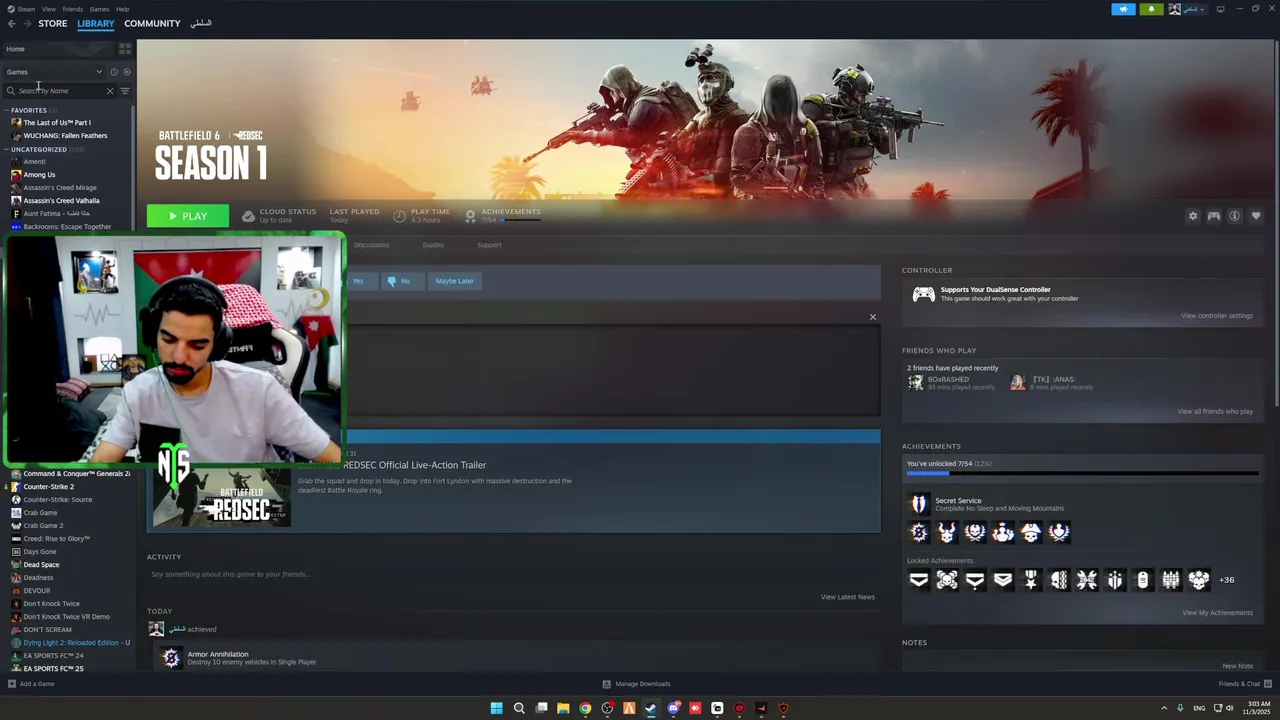Open BOxRASHED friend avatar

[x=915, y=383]
